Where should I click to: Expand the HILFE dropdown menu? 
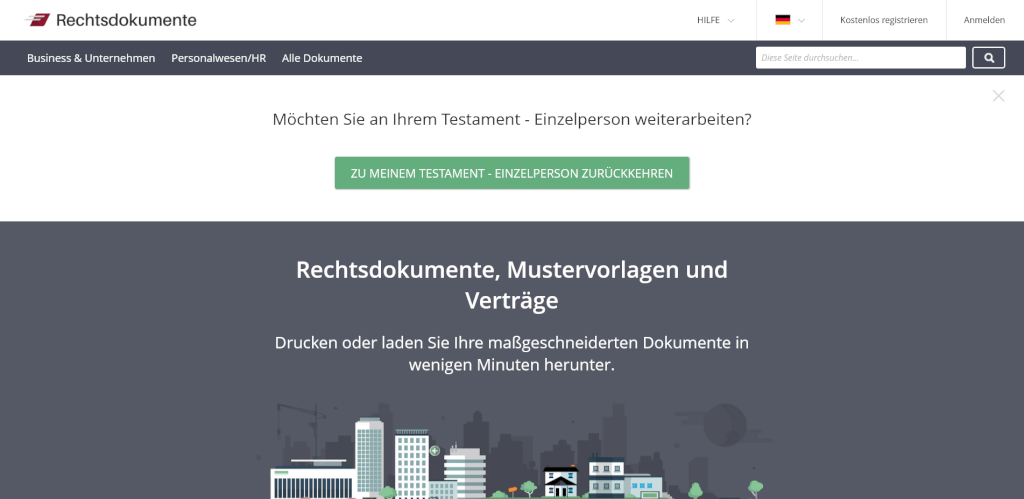(716, 20)
